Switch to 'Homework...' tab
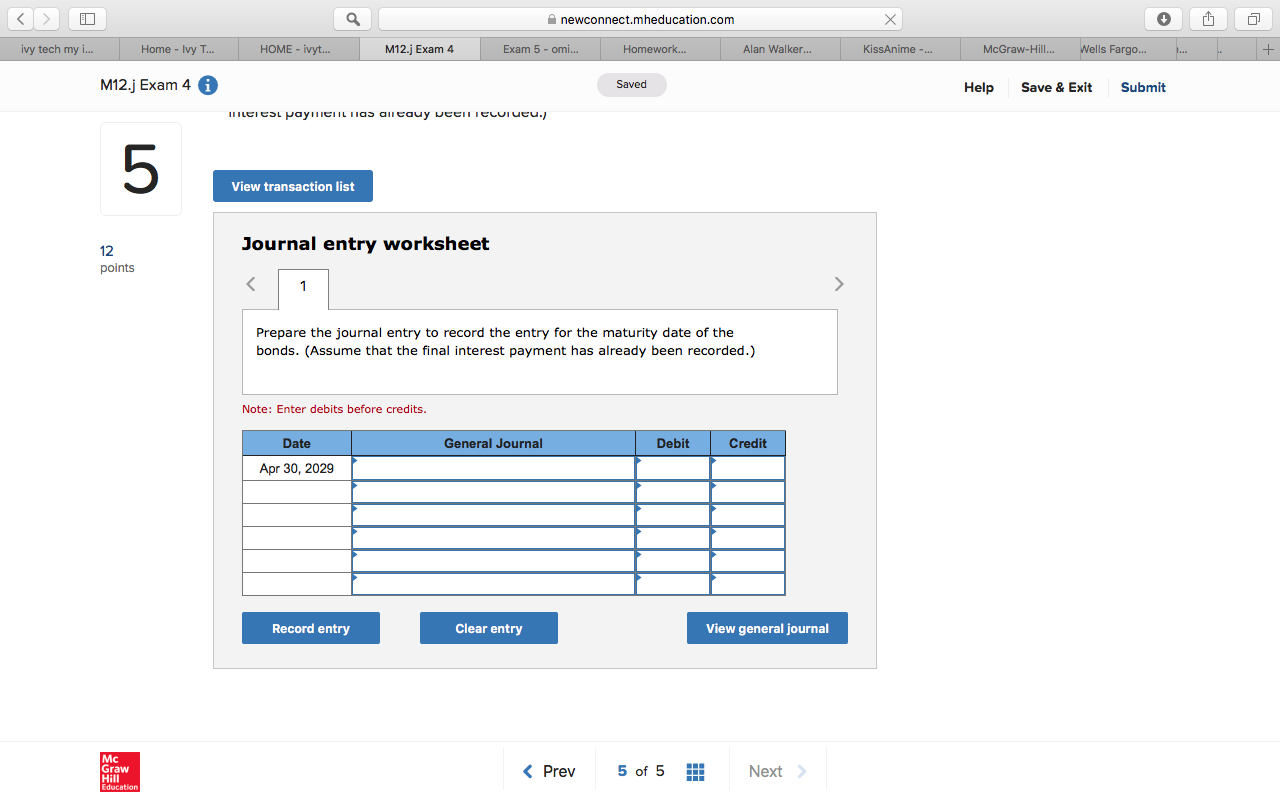 (x=660, y=49)
